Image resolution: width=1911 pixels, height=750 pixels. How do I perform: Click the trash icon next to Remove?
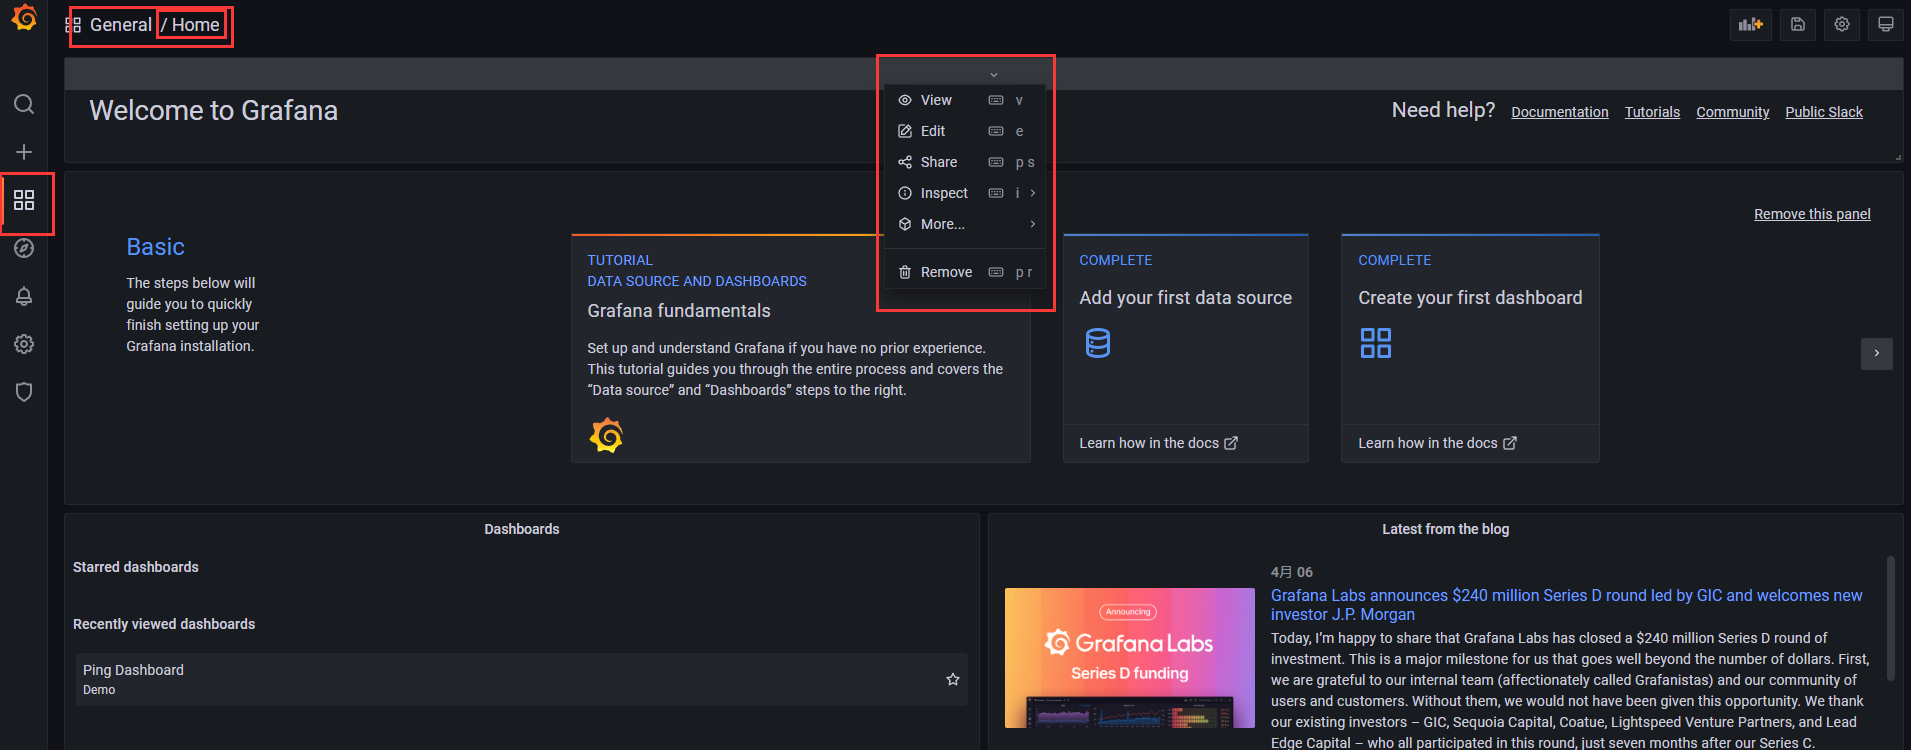(x=905, y=272)
